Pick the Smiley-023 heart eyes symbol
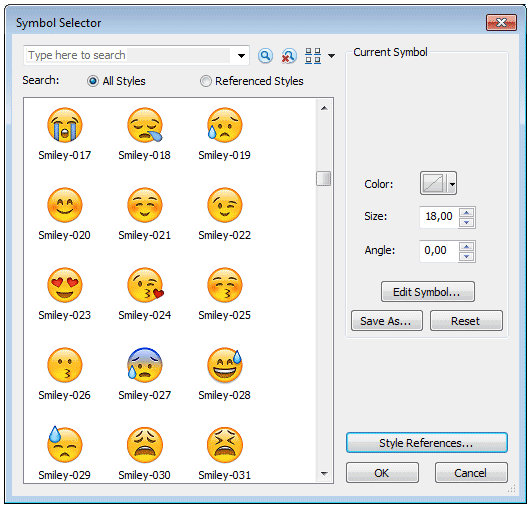Image resolution: width=530 pixels, height=506 pixels. coord(65,285)
